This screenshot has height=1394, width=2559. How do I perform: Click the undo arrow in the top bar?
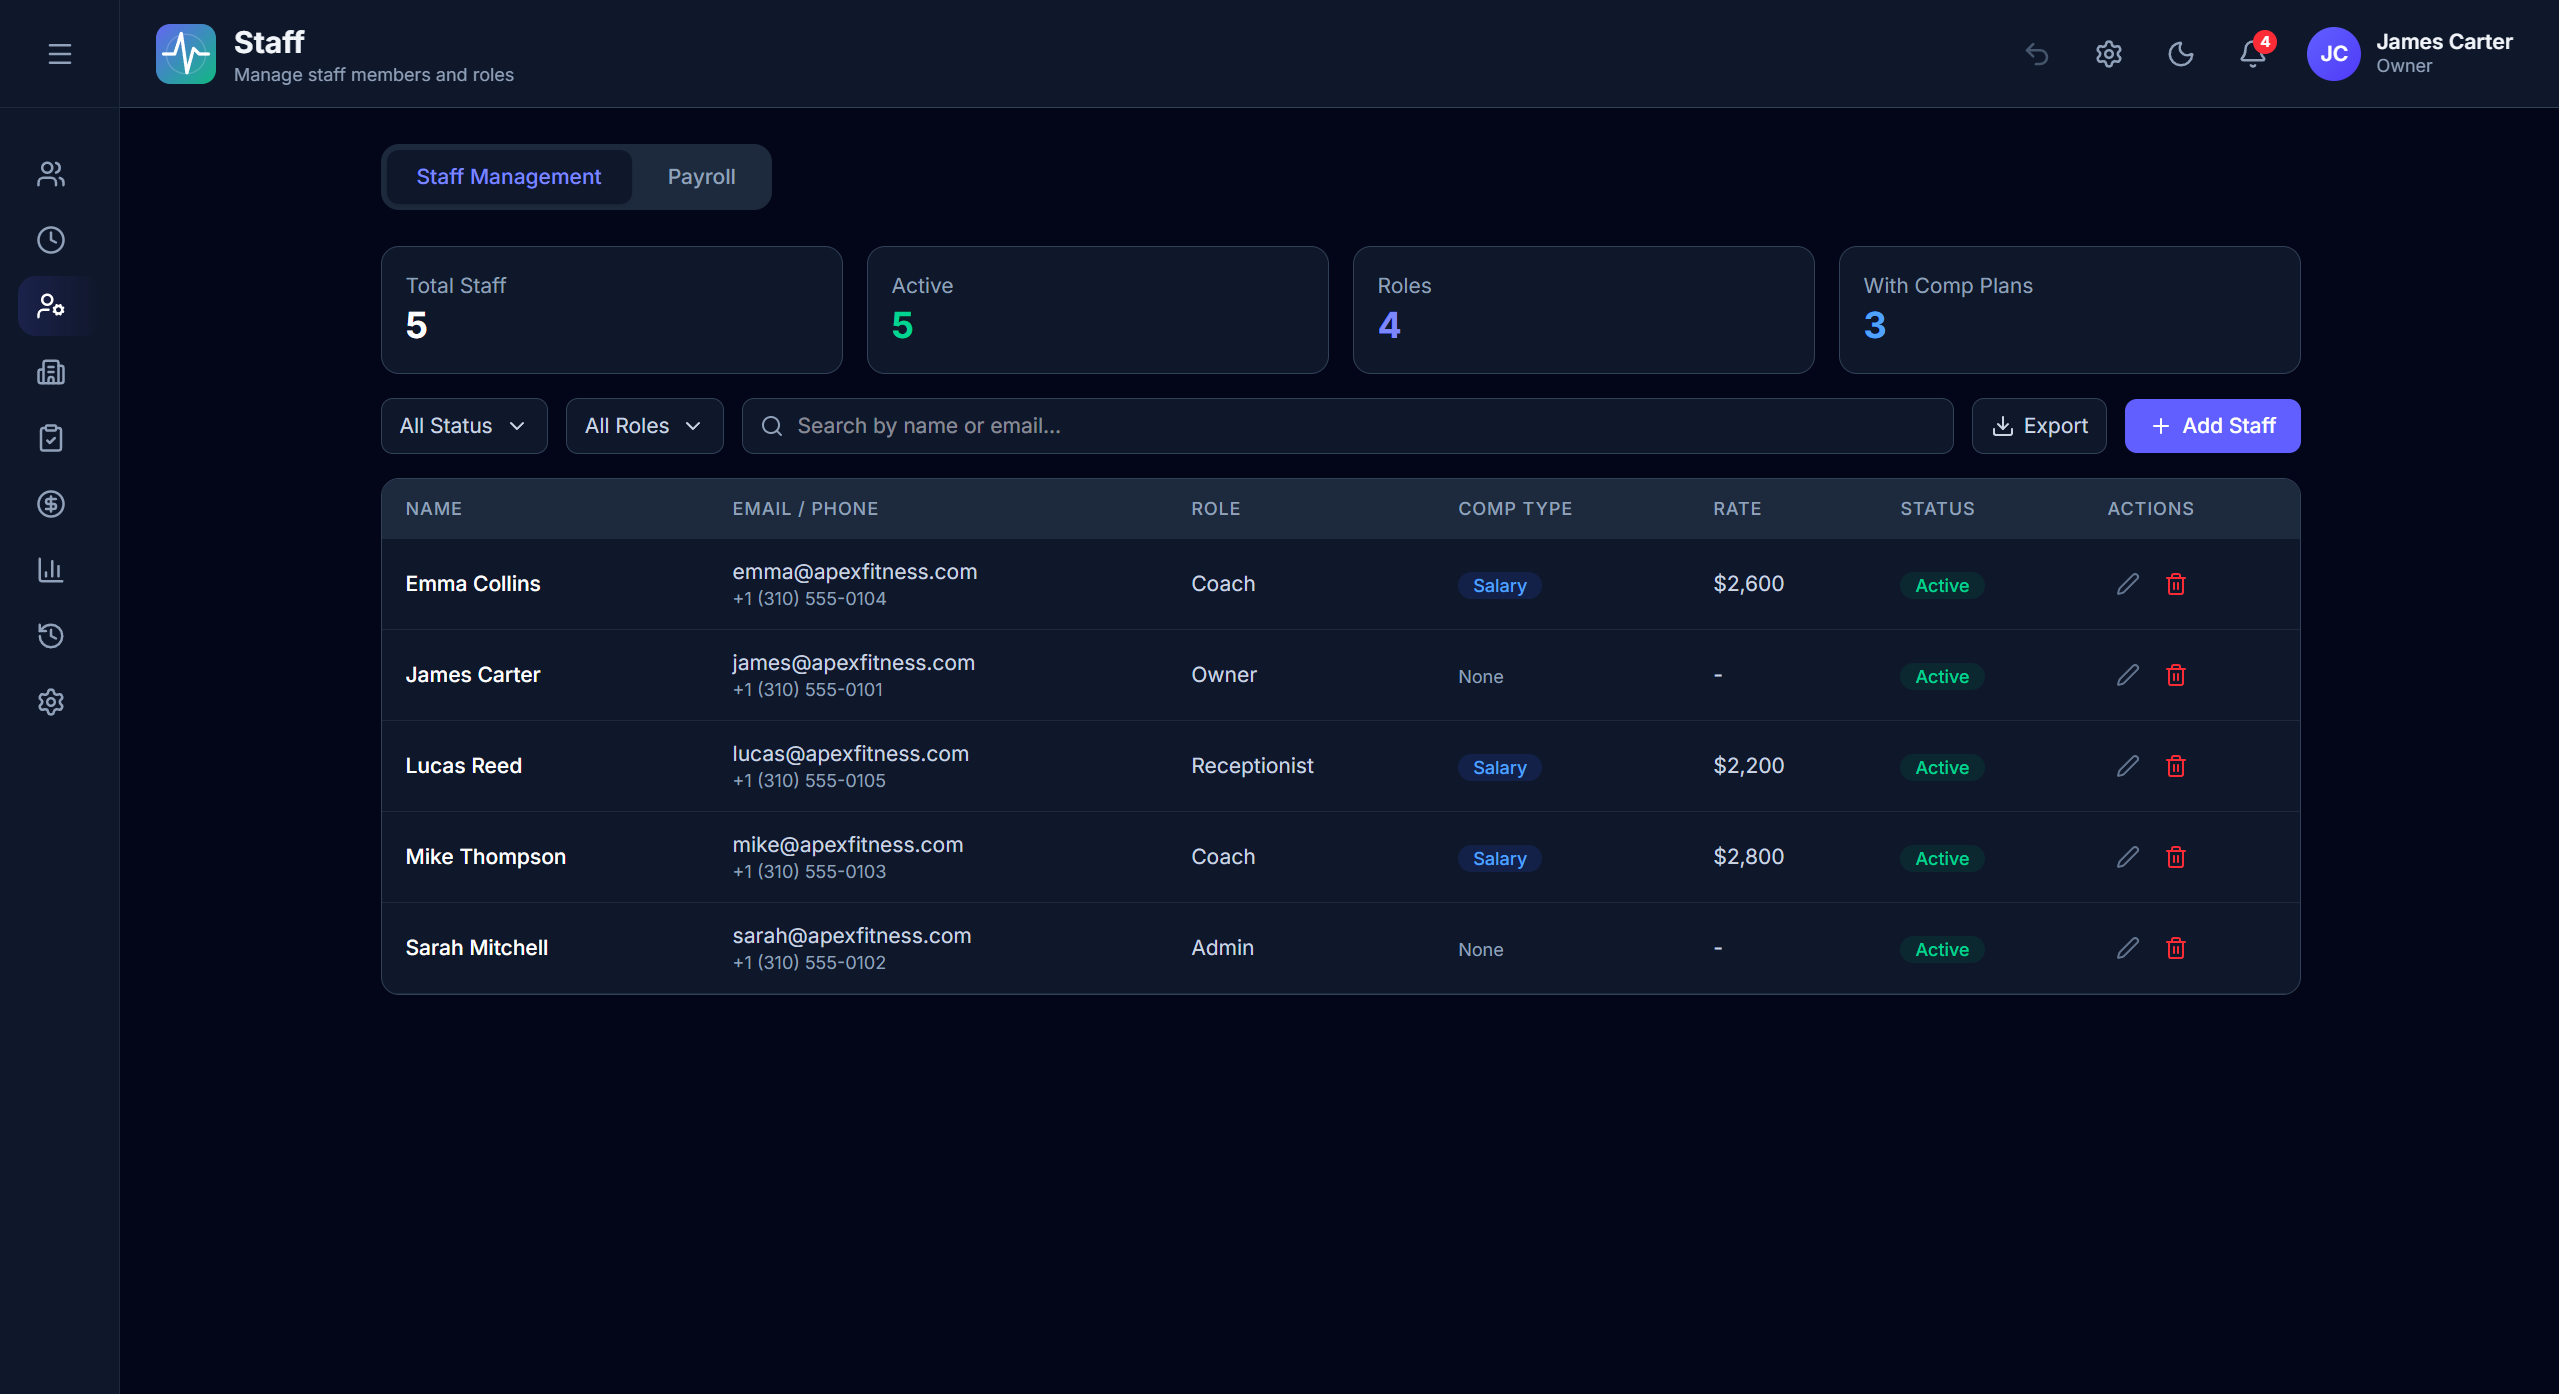(x=2037, y=54)
